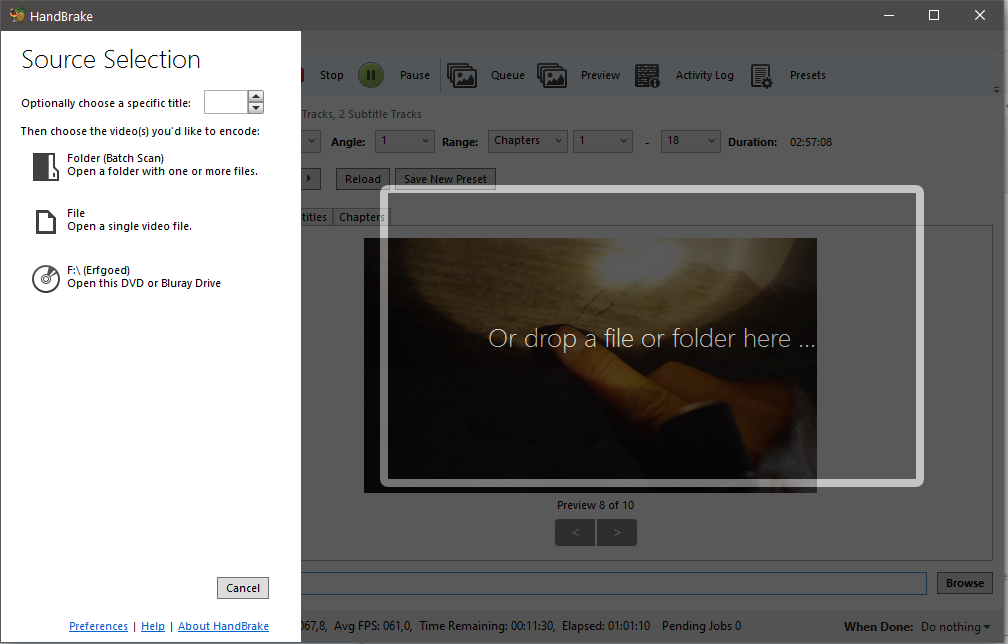Select Open this DVD or Bluray Drive

(144, 283)
